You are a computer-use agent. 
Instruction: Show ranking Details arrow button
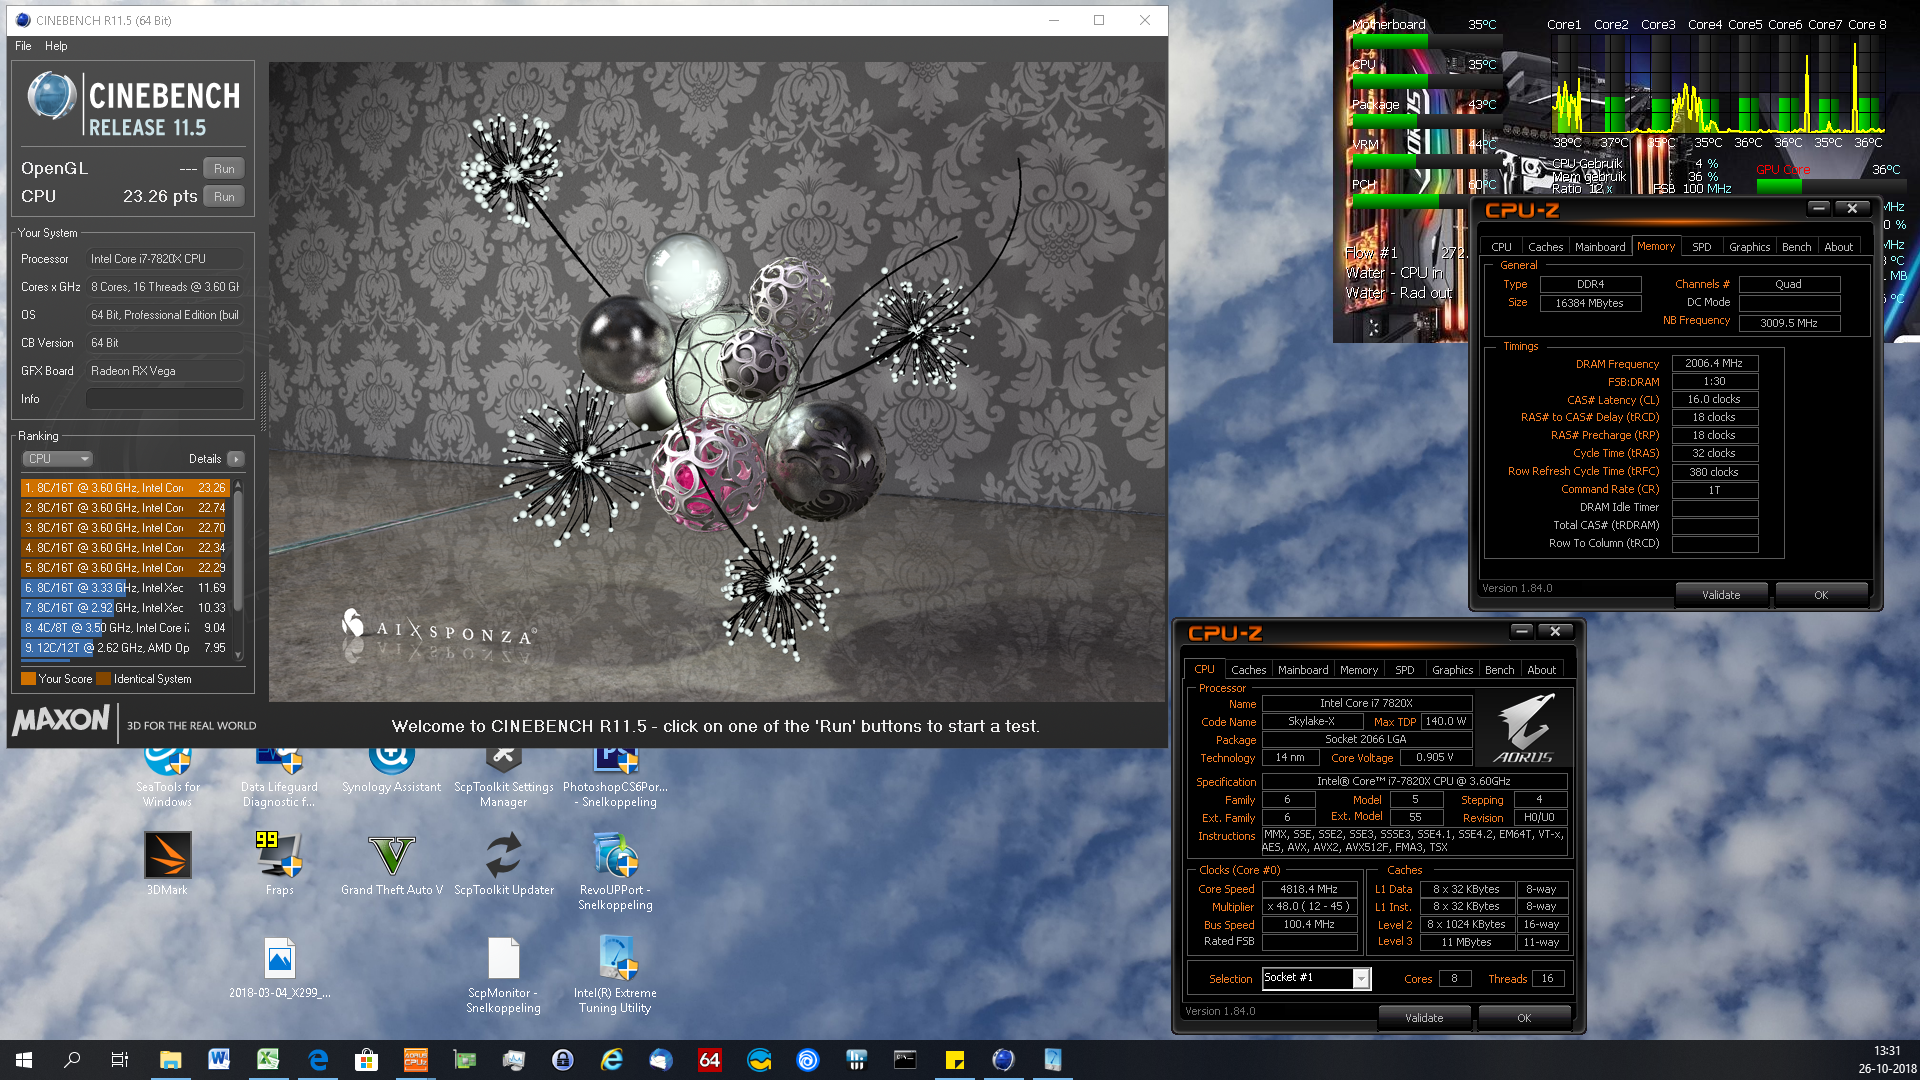click(235, 459)
